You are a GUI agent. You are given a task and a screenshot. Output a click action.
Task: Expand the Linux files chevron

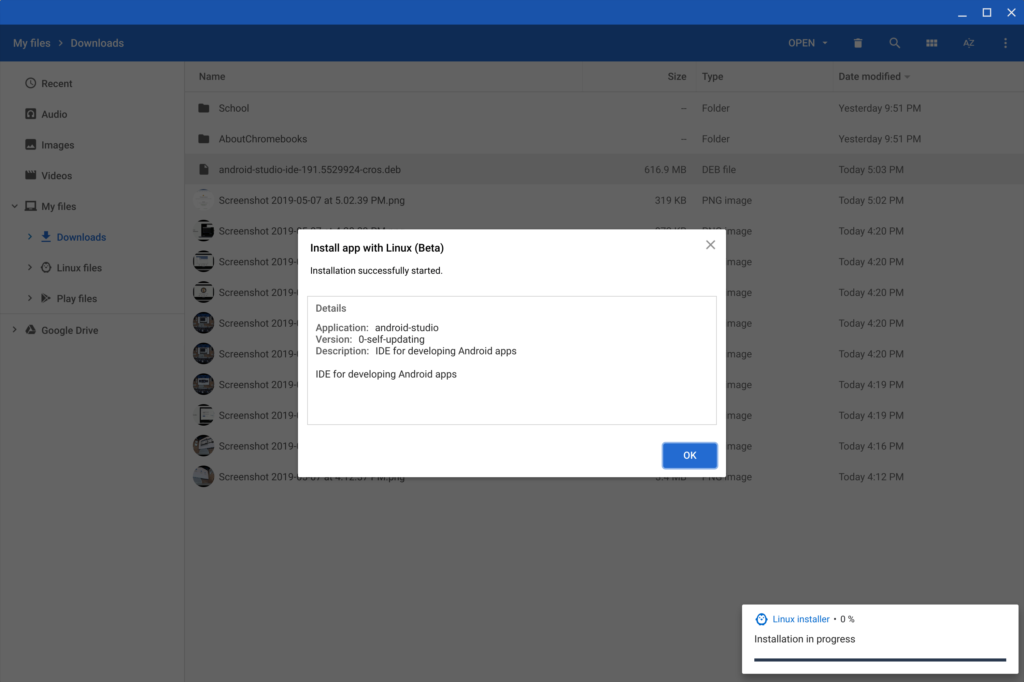click(29, 267)
